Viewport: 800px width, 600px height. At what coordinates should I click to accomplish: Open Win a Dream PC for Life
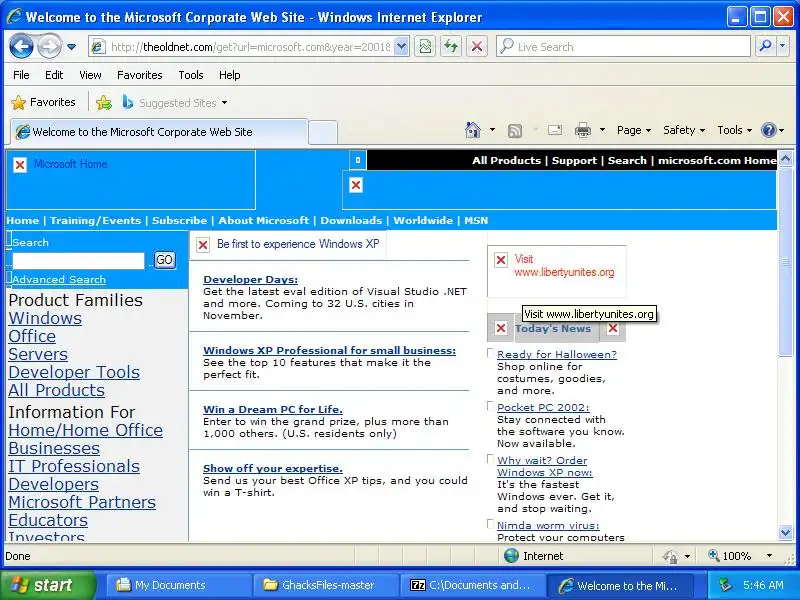[x=272, y=409]
